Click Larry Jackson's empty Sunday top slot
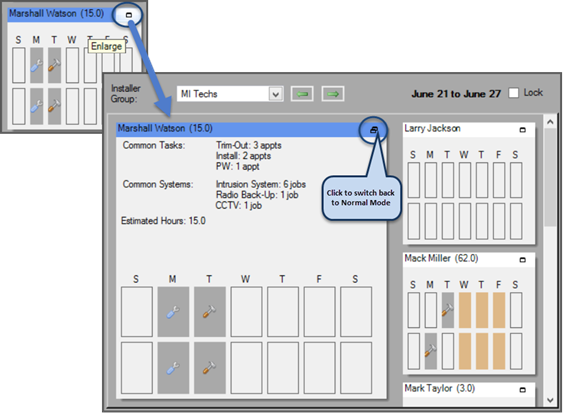The image size is (564, 417). click(414, 180)
